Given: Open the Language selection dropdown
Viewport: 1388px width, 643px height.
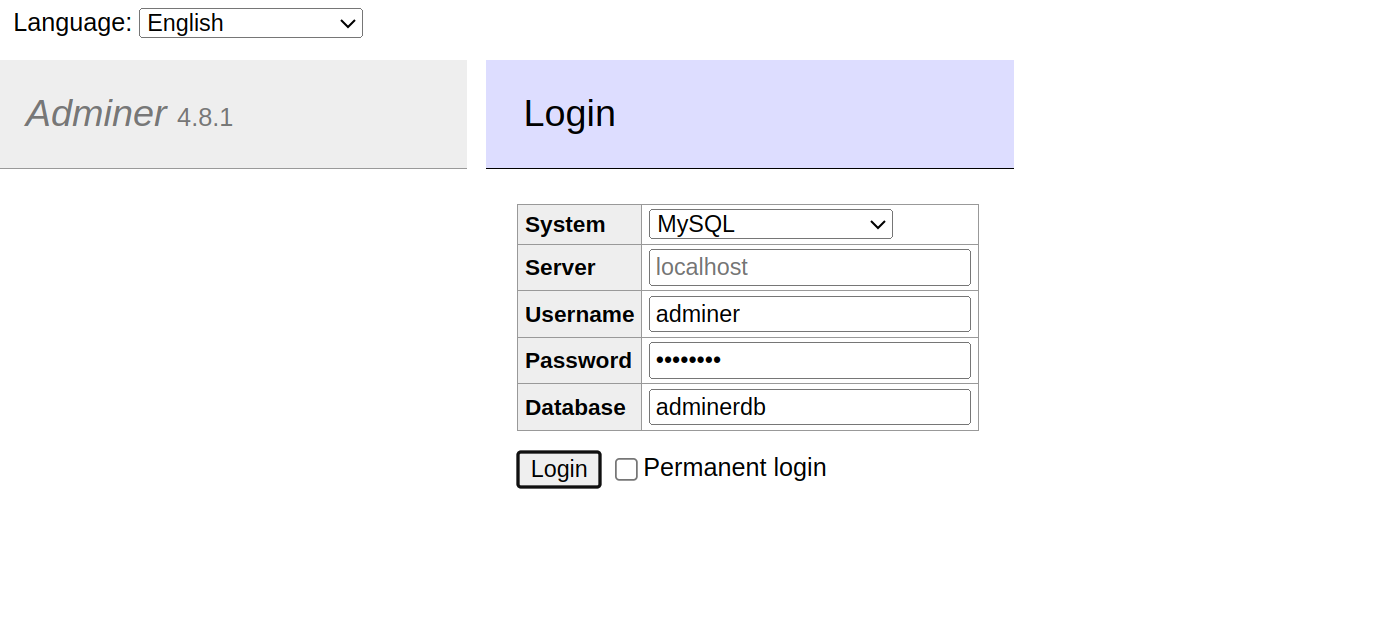Looking at the screenshot, I should coord(250,23).
